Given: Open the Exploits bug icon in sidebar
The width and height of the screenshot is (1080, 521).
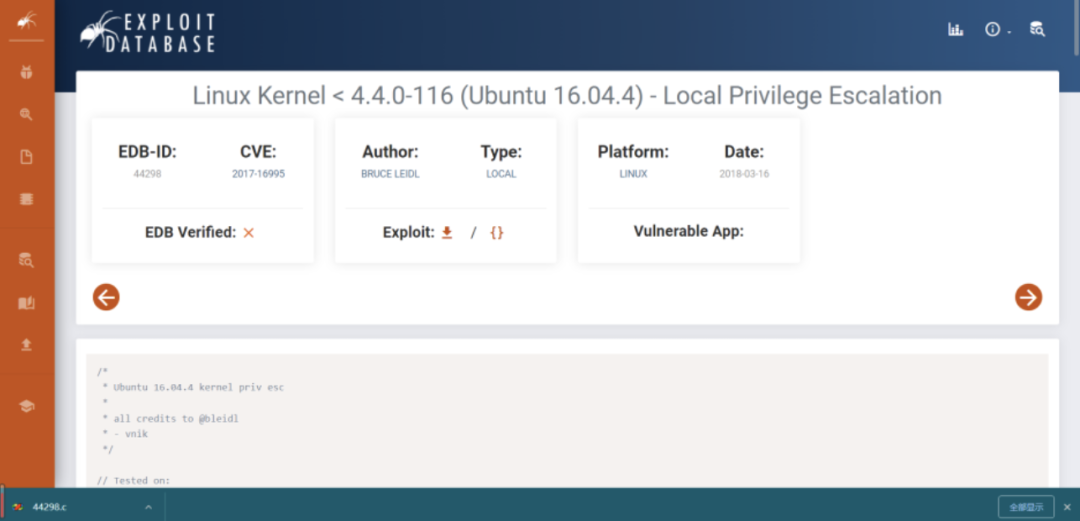Looking at the screenshot, I should pyautogui.click(x=26, y=72).
